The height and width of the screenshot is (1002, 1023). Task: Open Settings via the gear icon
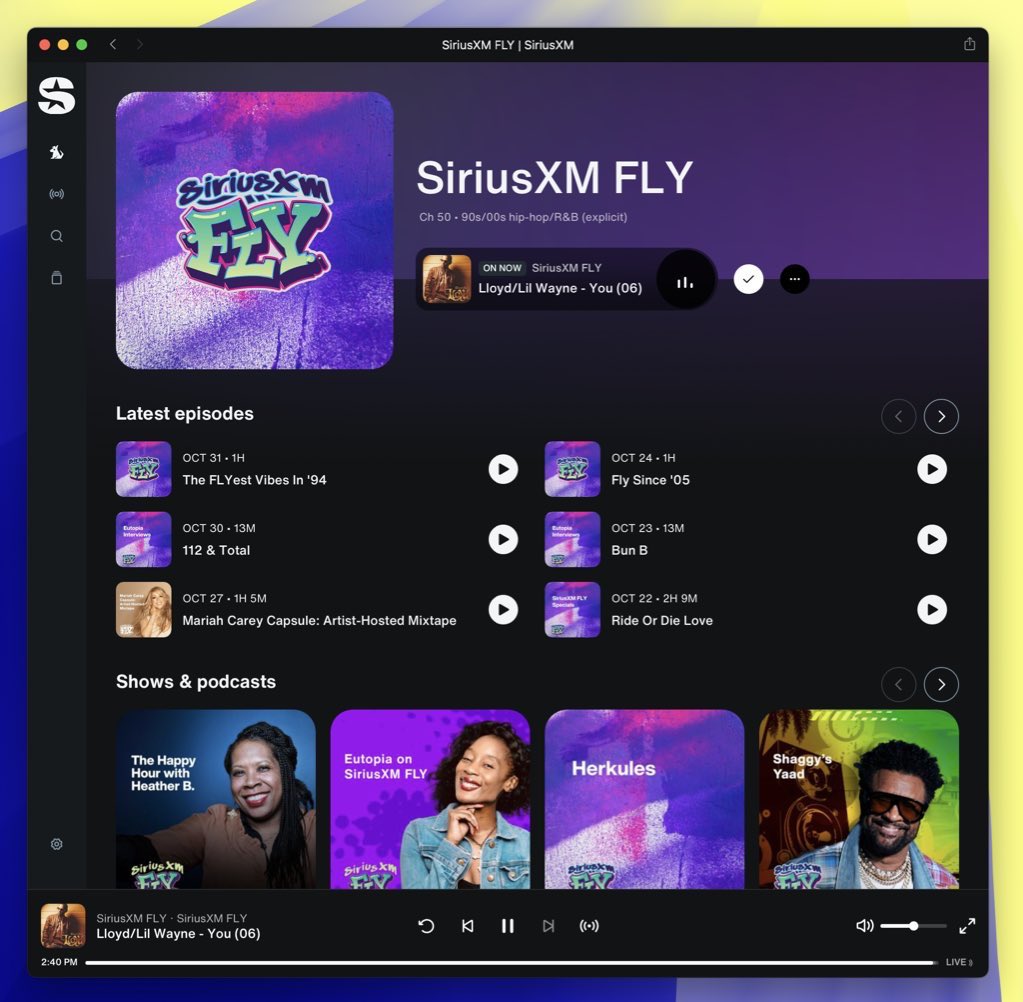coord(56,844)
